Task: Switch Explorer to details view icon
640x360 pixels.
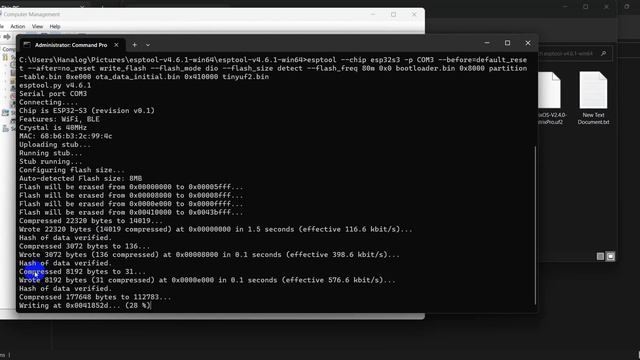Action: tap(600, 256)
